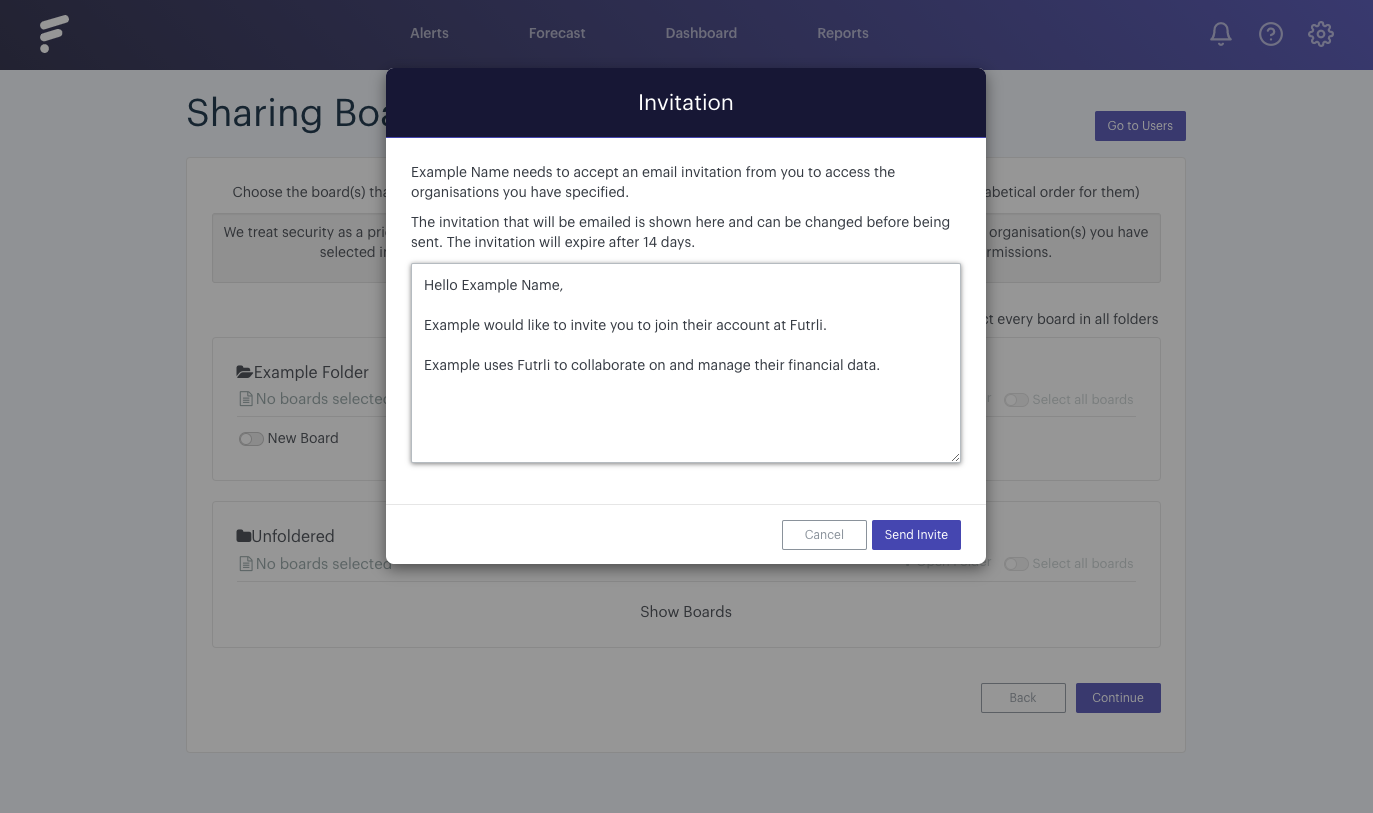1373x813 pixels.
Task: Click 'Example would like to invite you' line
Action: 625,325
